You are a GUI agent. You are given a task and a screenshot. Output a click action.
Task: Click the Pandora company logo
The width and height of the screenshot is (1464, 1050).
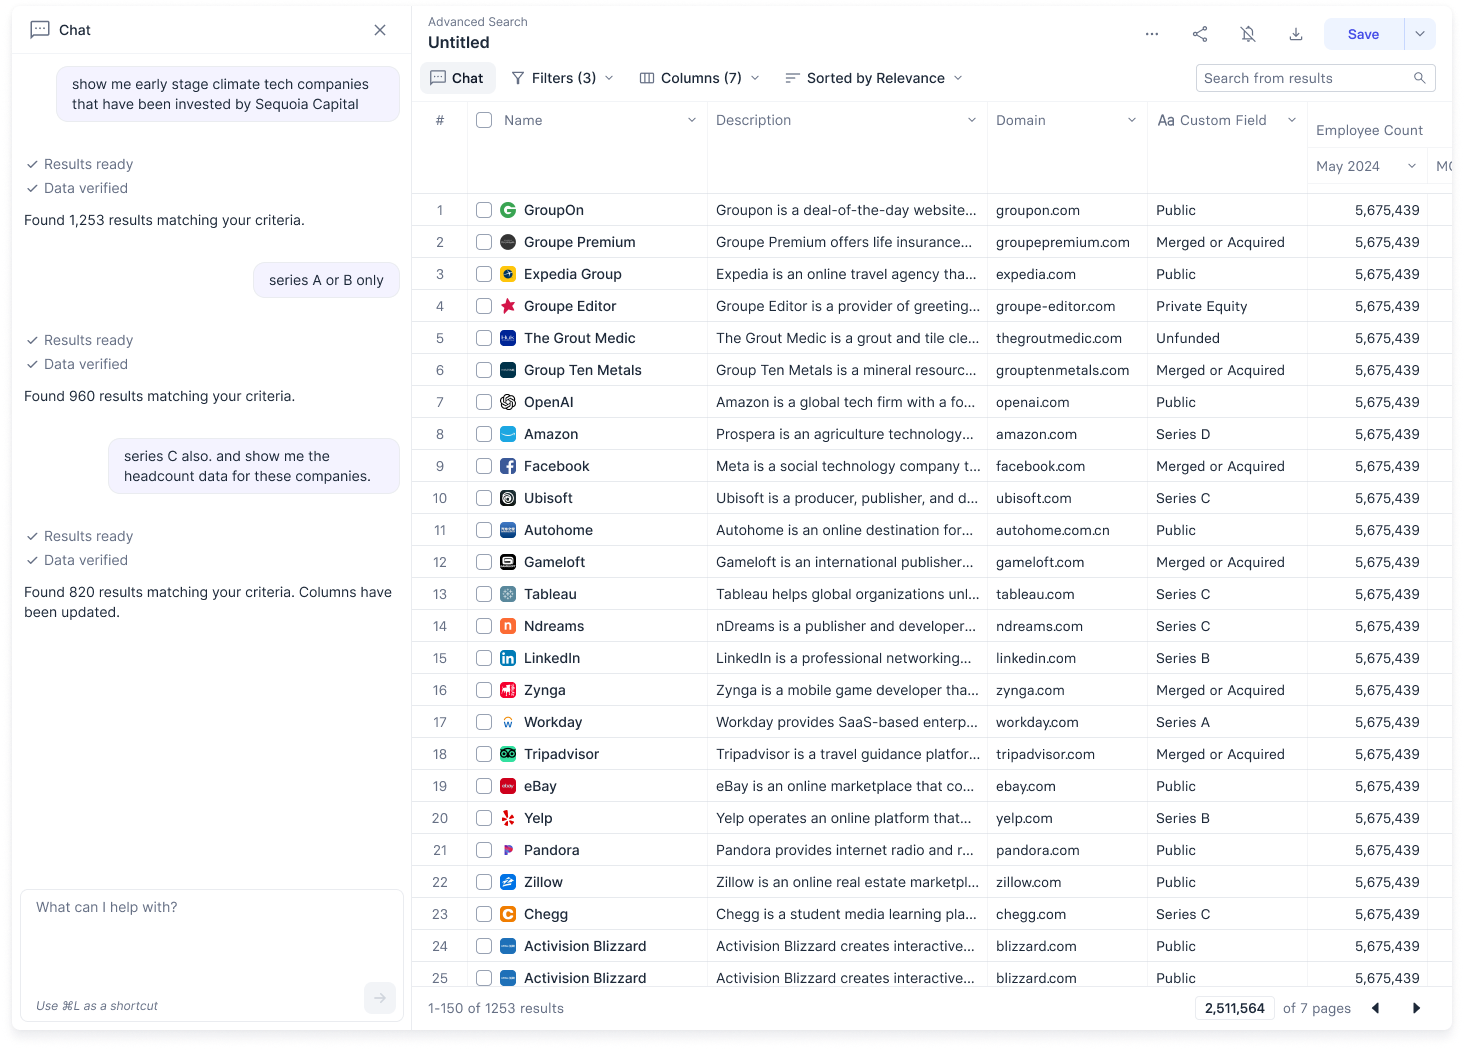tap(508, 850)
